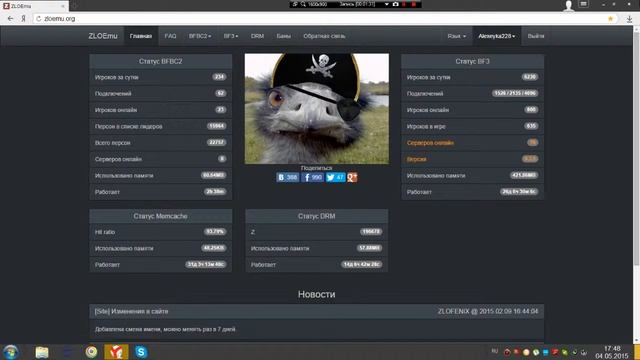640x360 pixels.
Task: Open Skype from the taskbar
Action: pyautogui.click(x=141, y=352)
